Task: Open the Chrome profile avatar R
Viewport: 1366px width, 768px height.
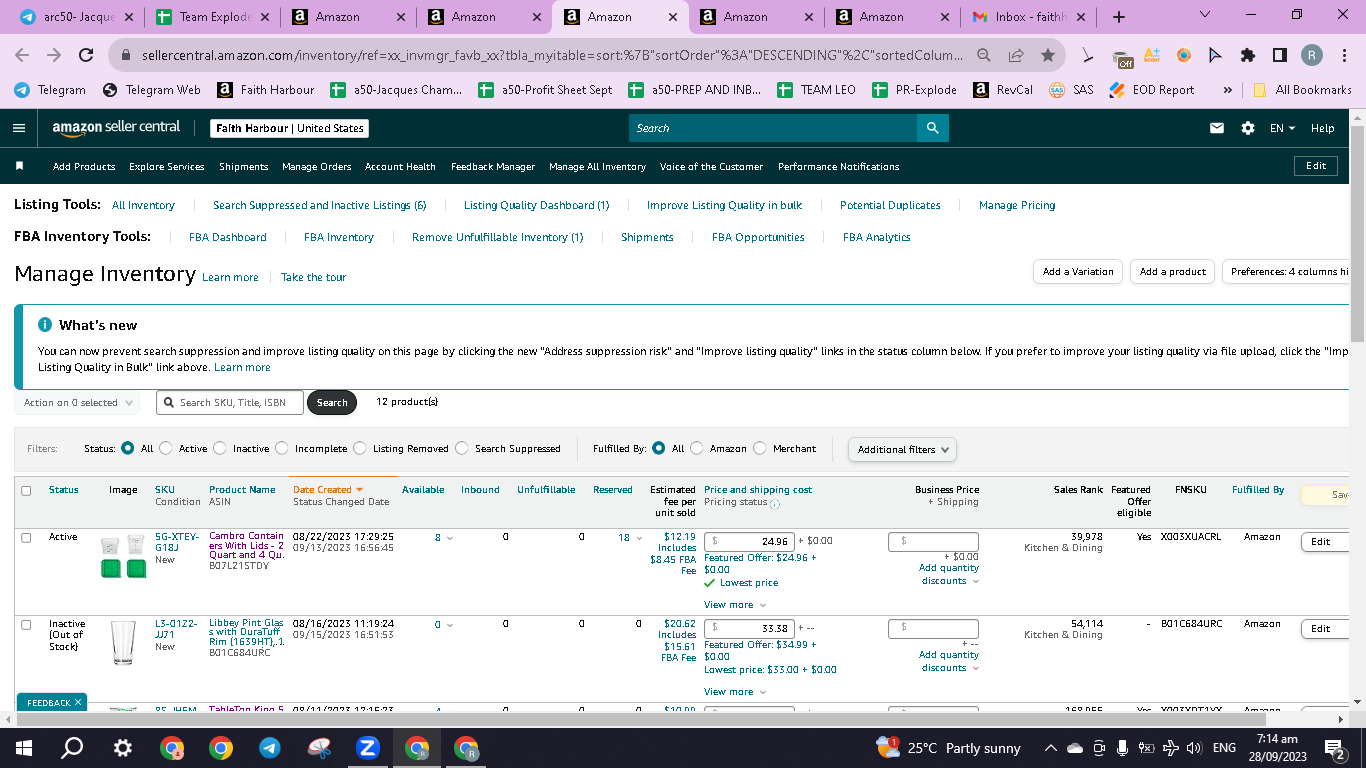Action: point(1312,55)
